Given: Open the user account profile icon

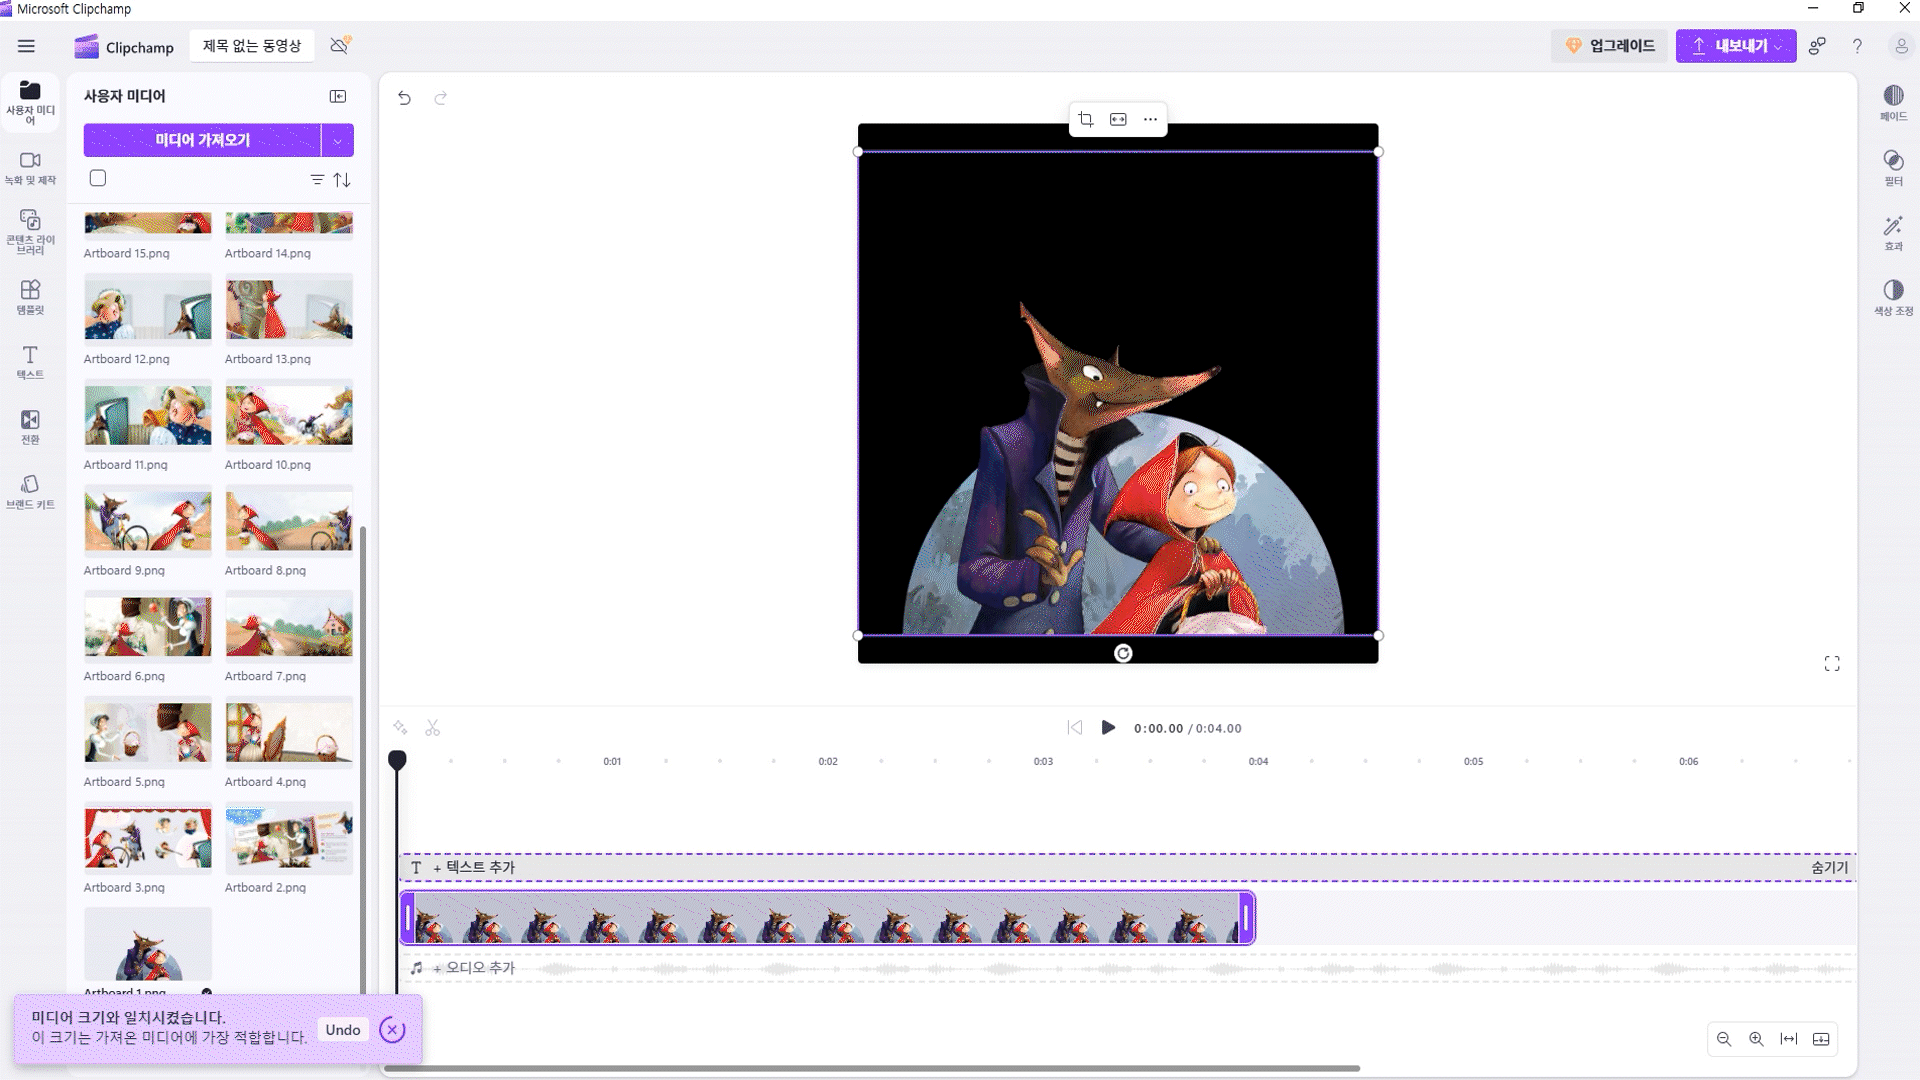Looking at the screenshot, I should pos(1900,46).
